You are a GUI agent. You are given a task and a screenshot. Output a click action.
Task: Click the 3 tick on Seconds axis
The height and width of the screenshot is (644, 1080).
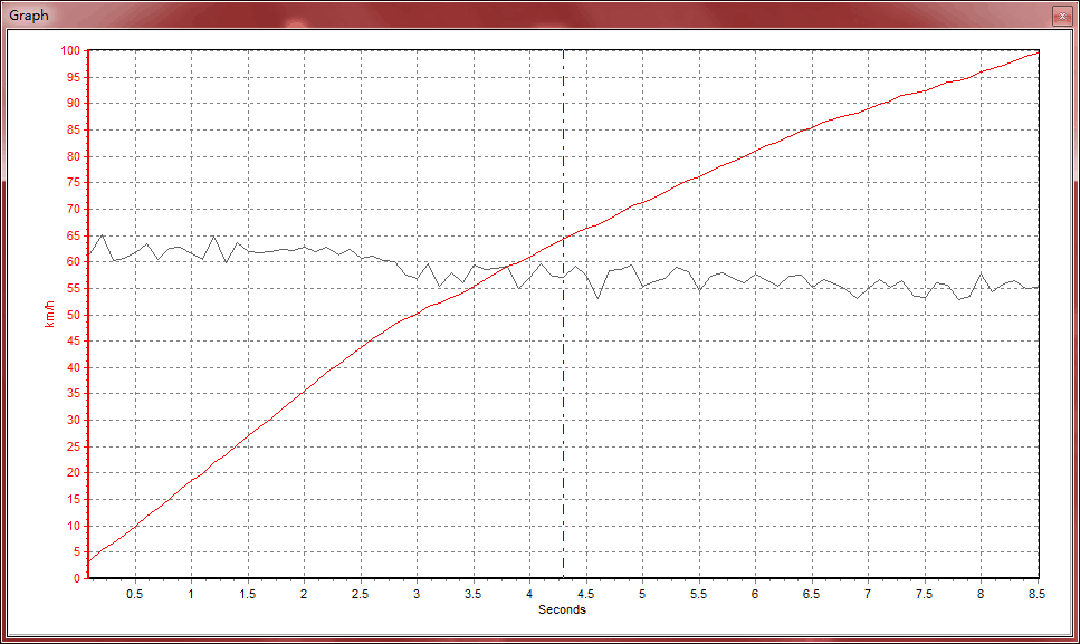pos(416,593)
